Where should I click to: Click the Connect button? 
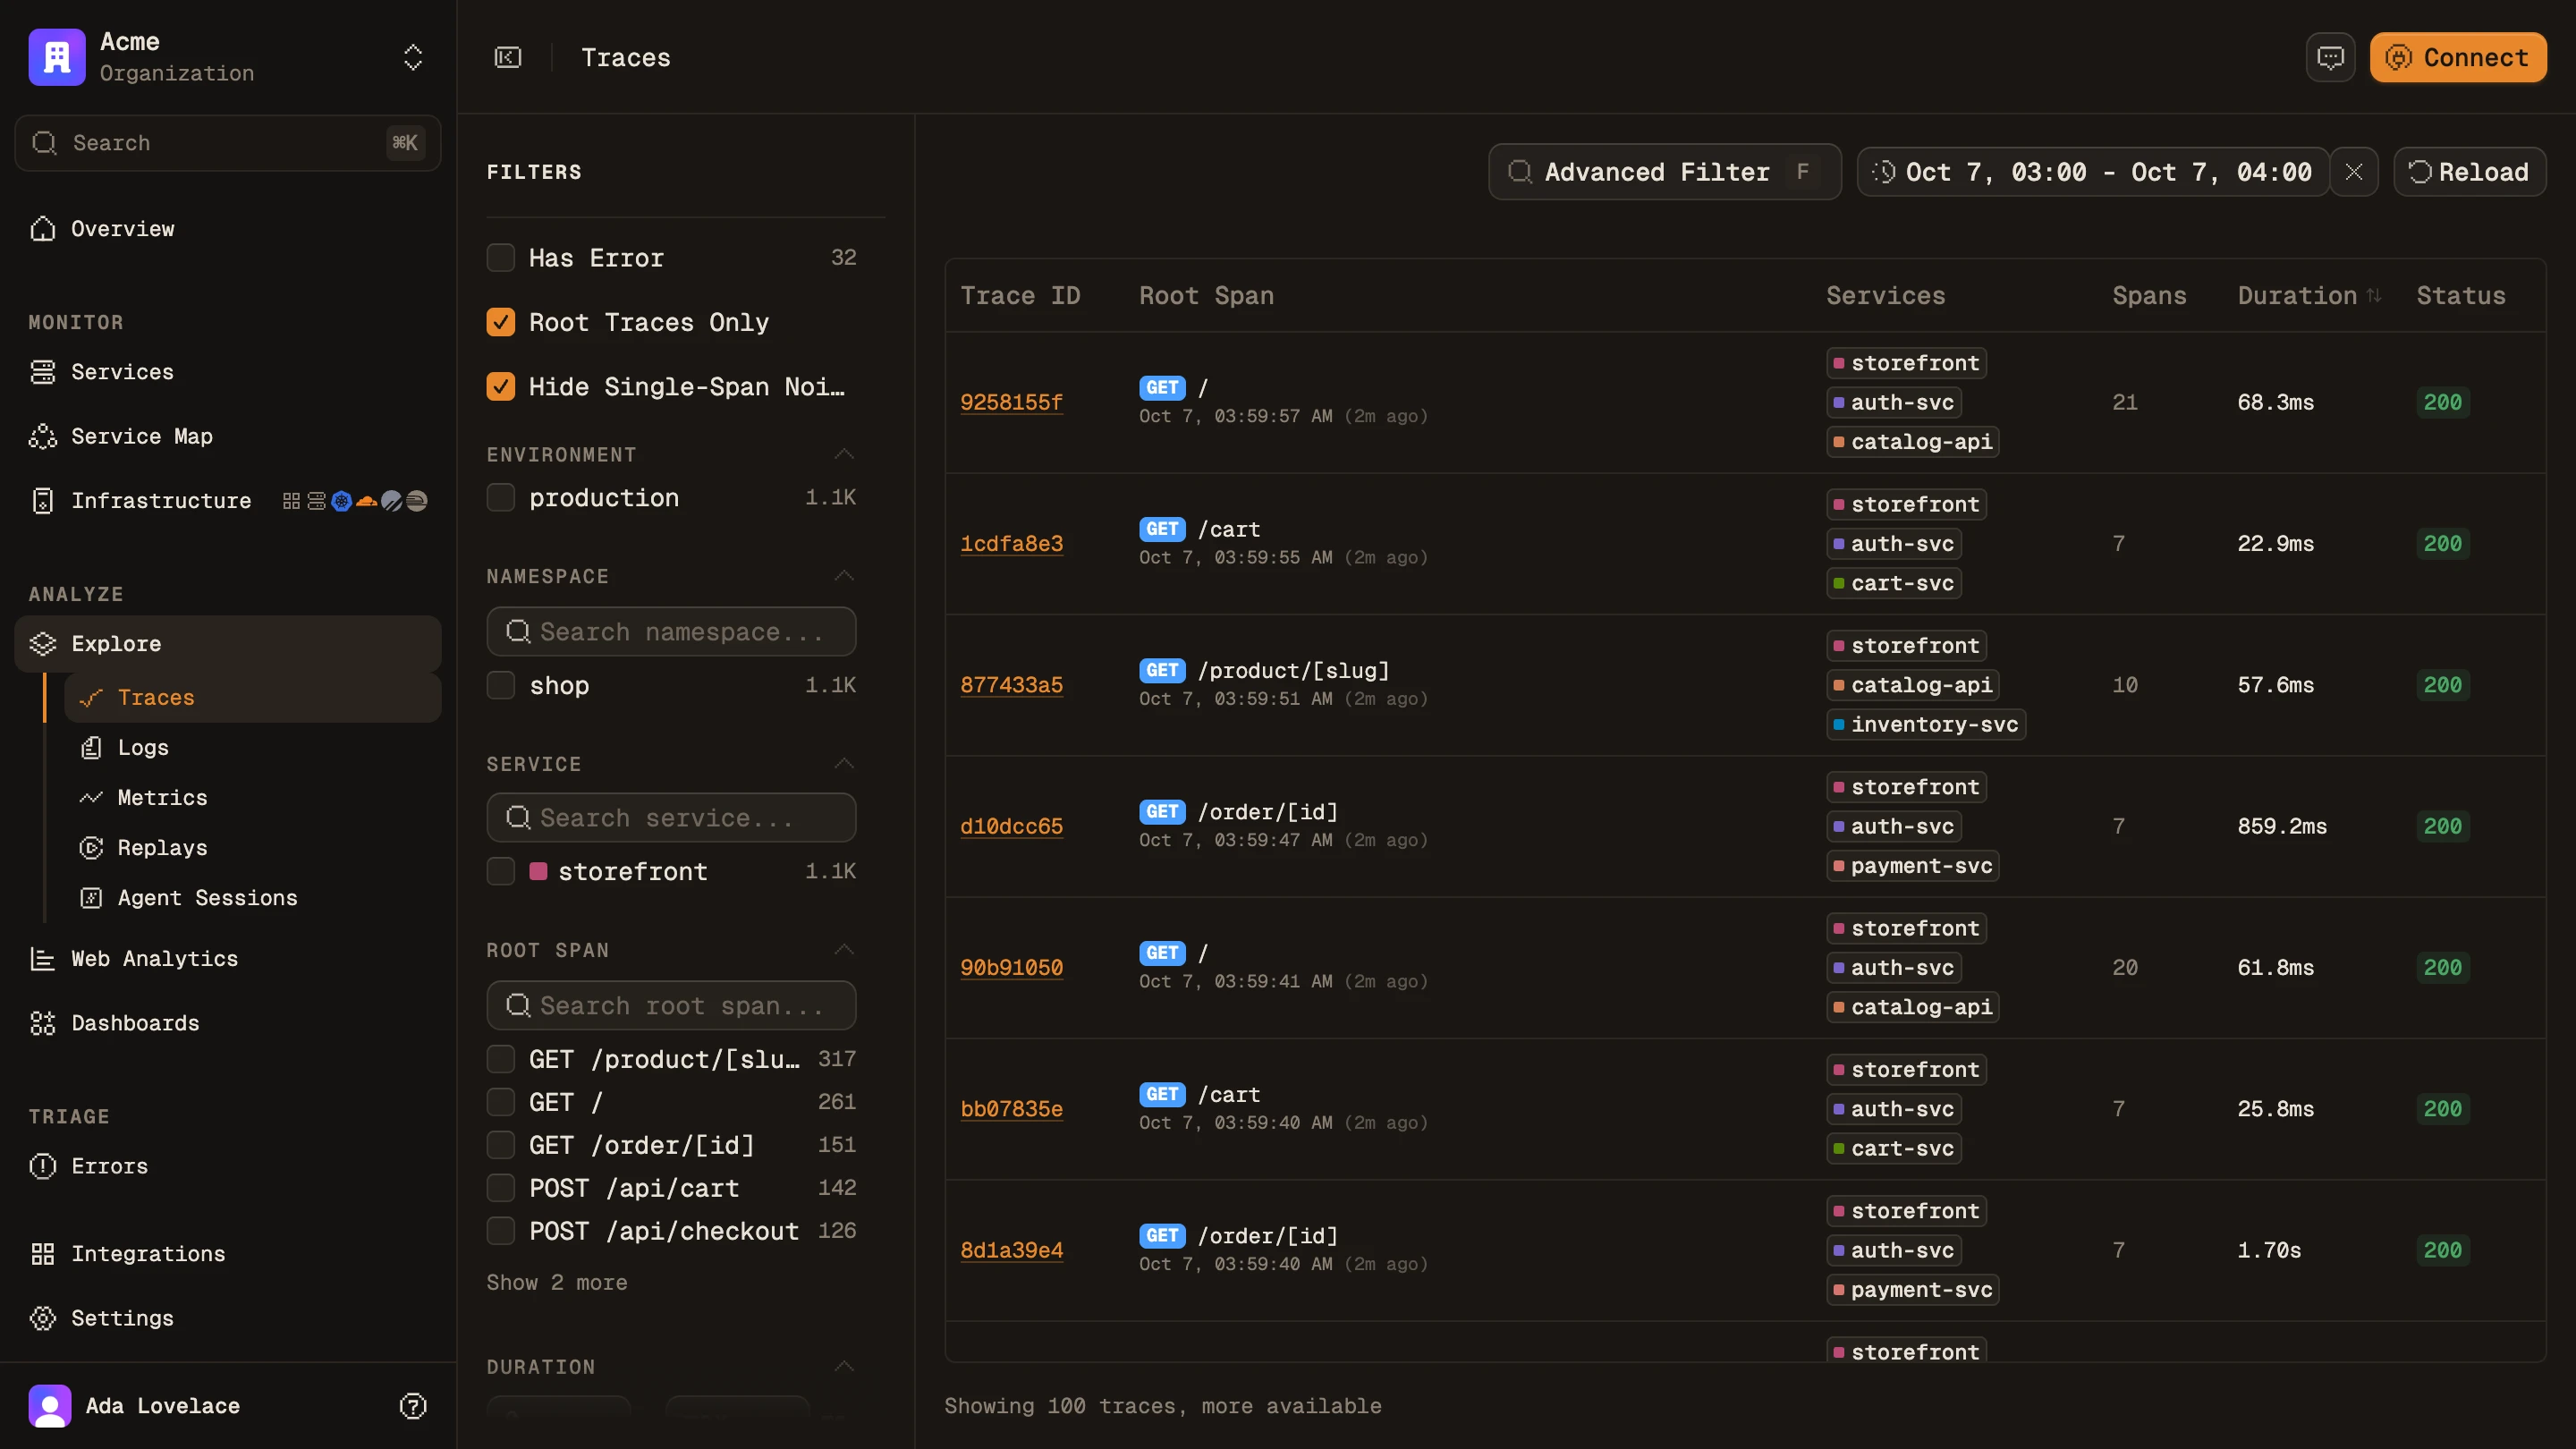click(x=2458, y=57)
